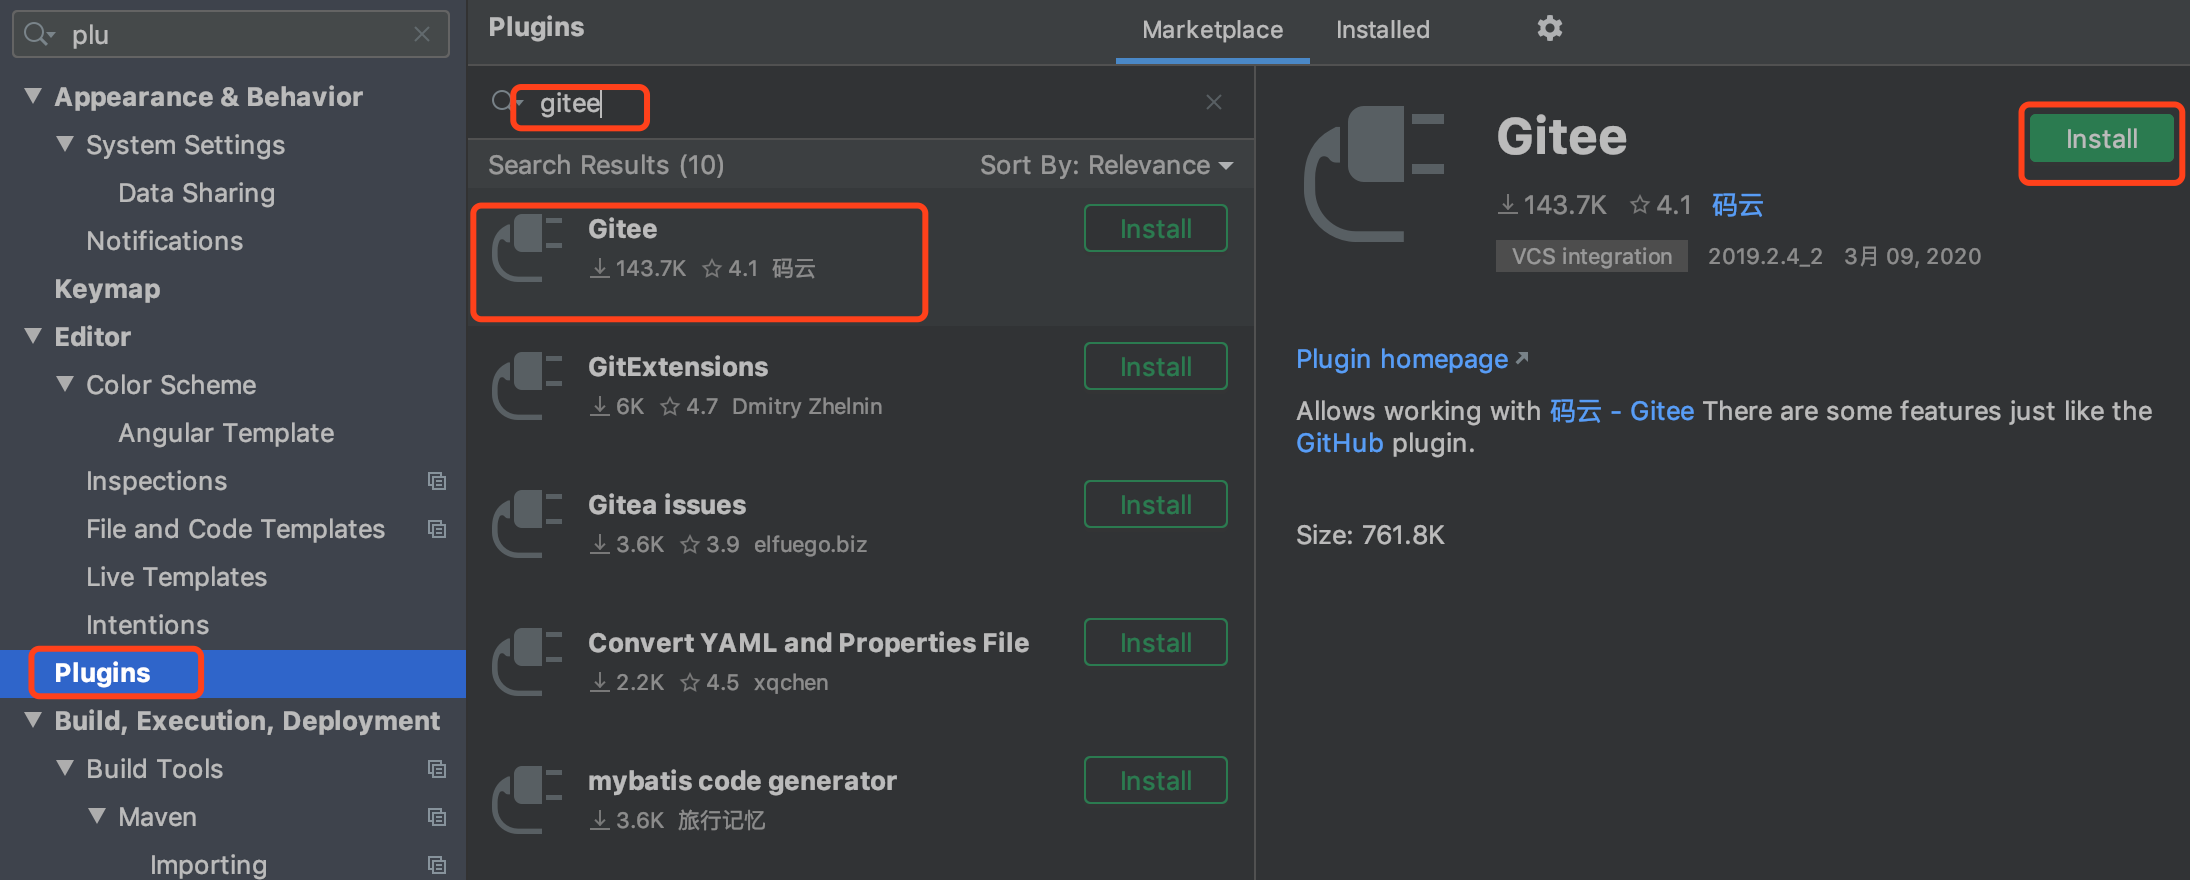Select mybatis code generator result title
Viewport: 2190px width, 880px height.
(x=742, y=781)
